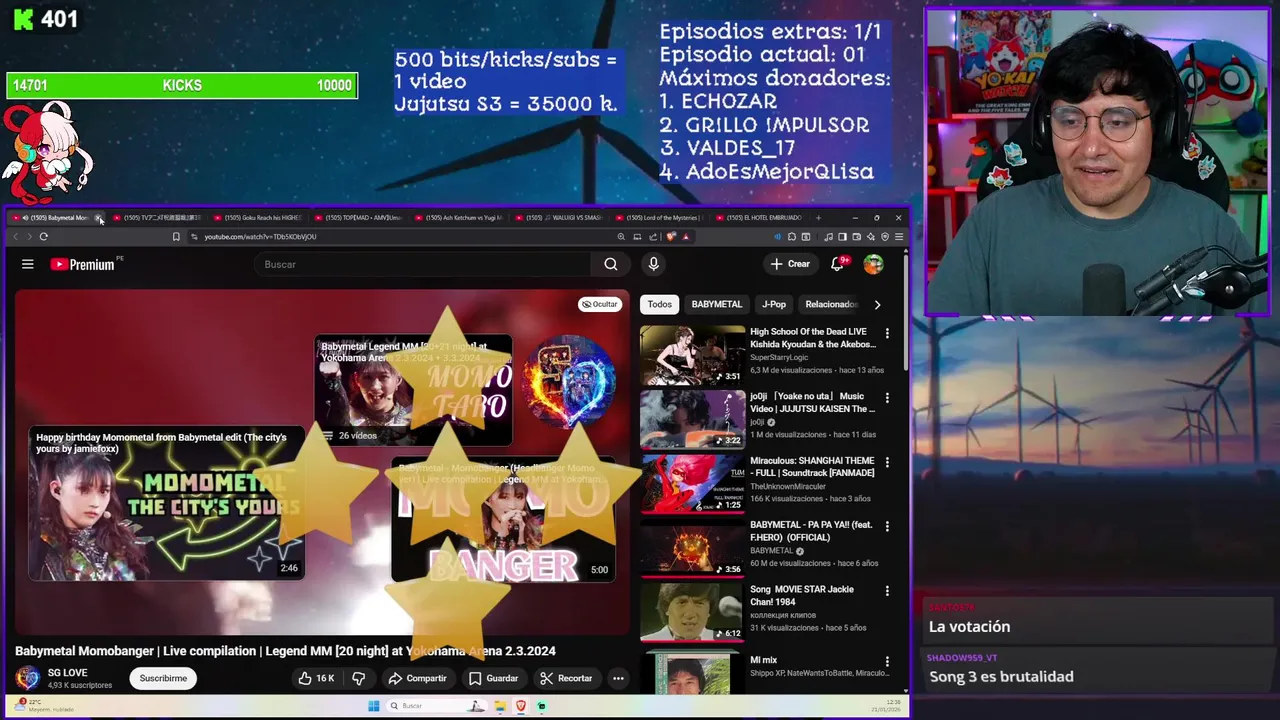The image size is (1280, 720).
Task: Open Babymetal Legend MM 26 videos playlist card
Action: (x=413, y=390)
